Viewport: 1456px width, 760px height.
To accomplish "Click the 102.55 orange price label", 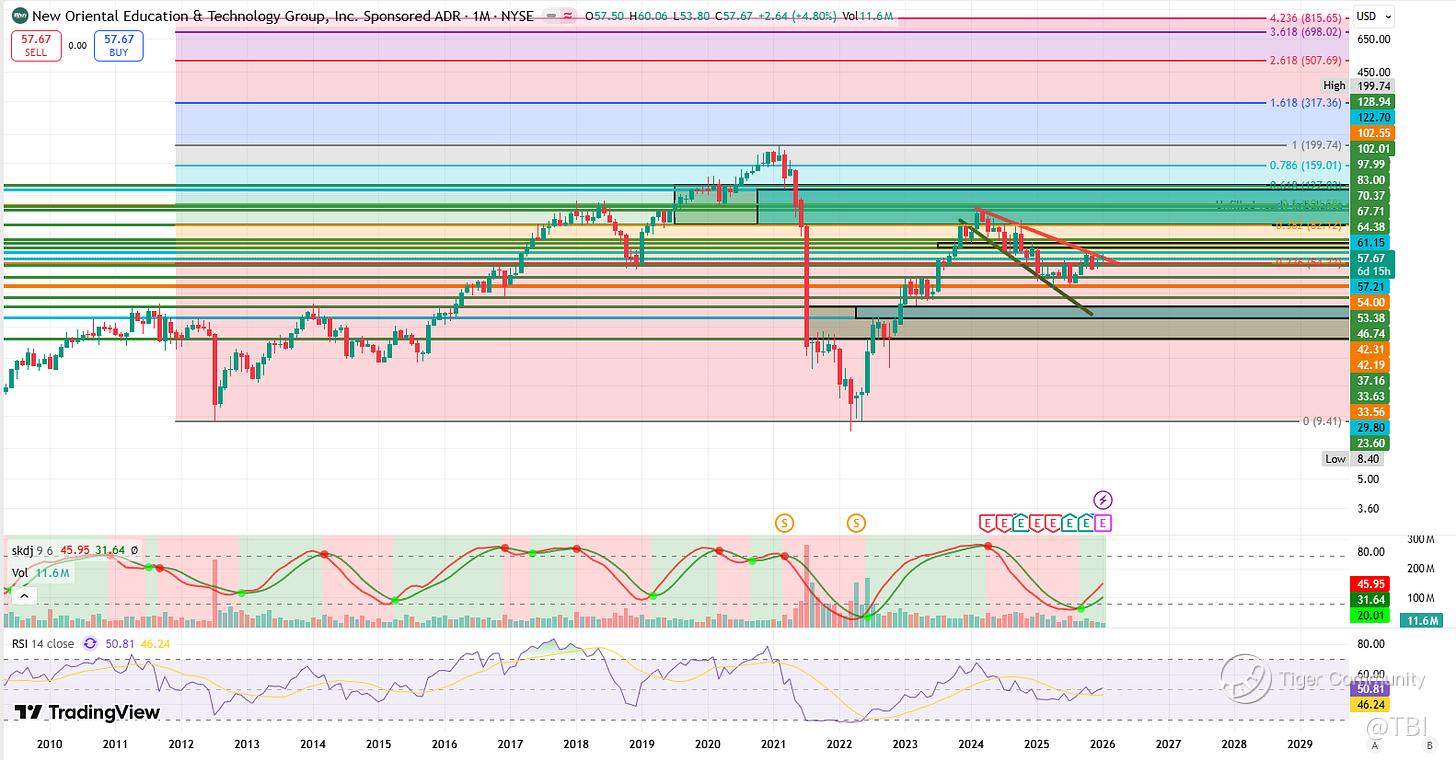I will click(1371, 133).
